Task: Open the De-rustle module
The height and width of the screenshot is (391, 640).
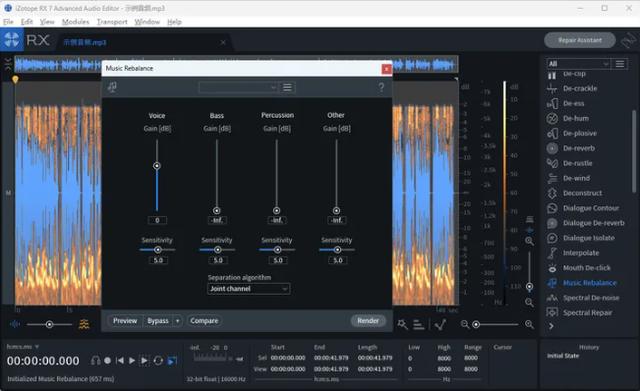Action: [577, 163]
